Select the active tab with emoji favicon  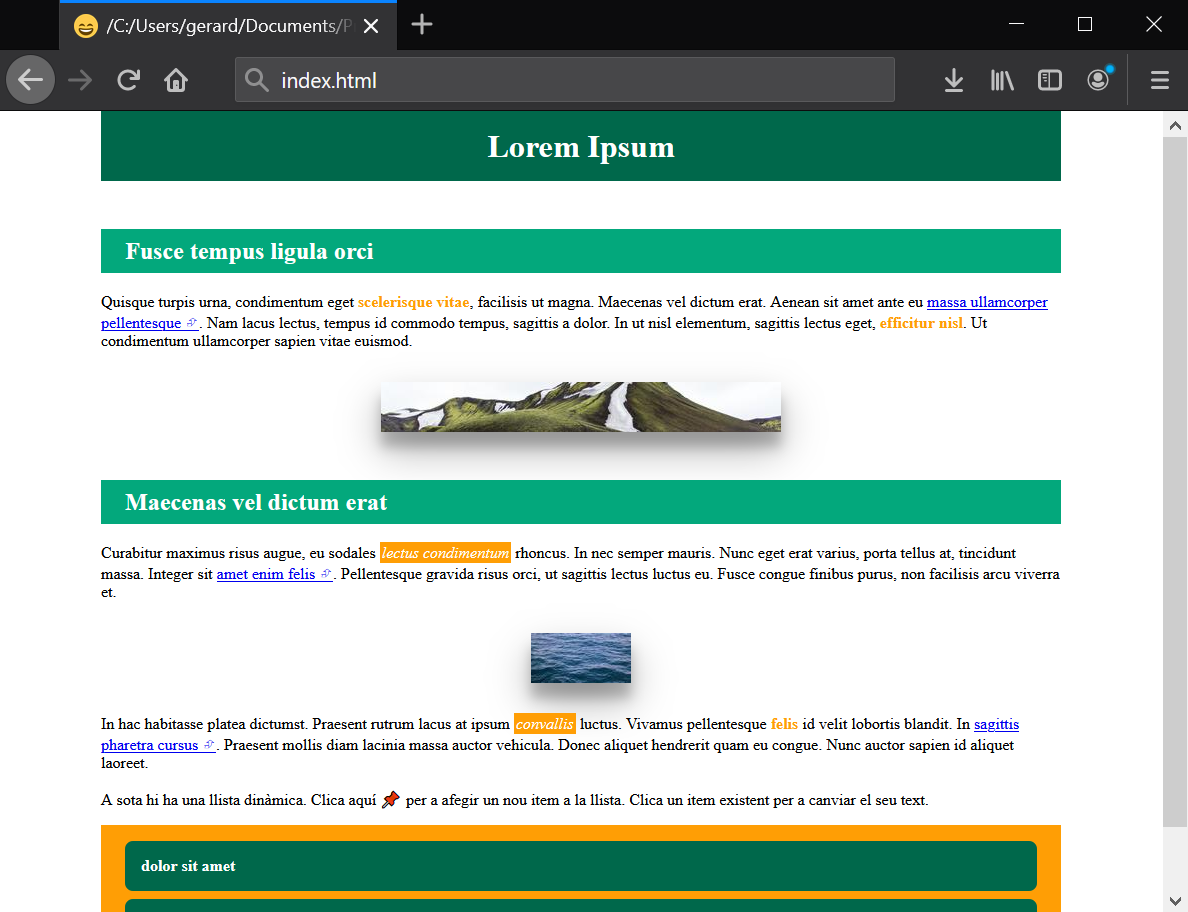click(220, 26)
